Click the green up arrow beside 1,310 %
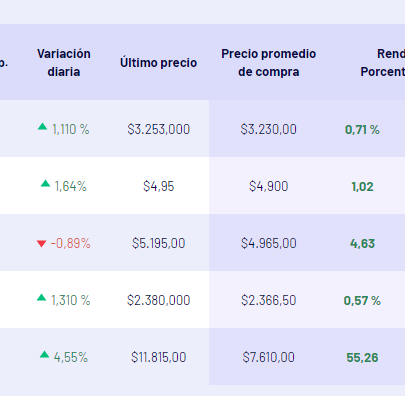 tap(41, 297)
